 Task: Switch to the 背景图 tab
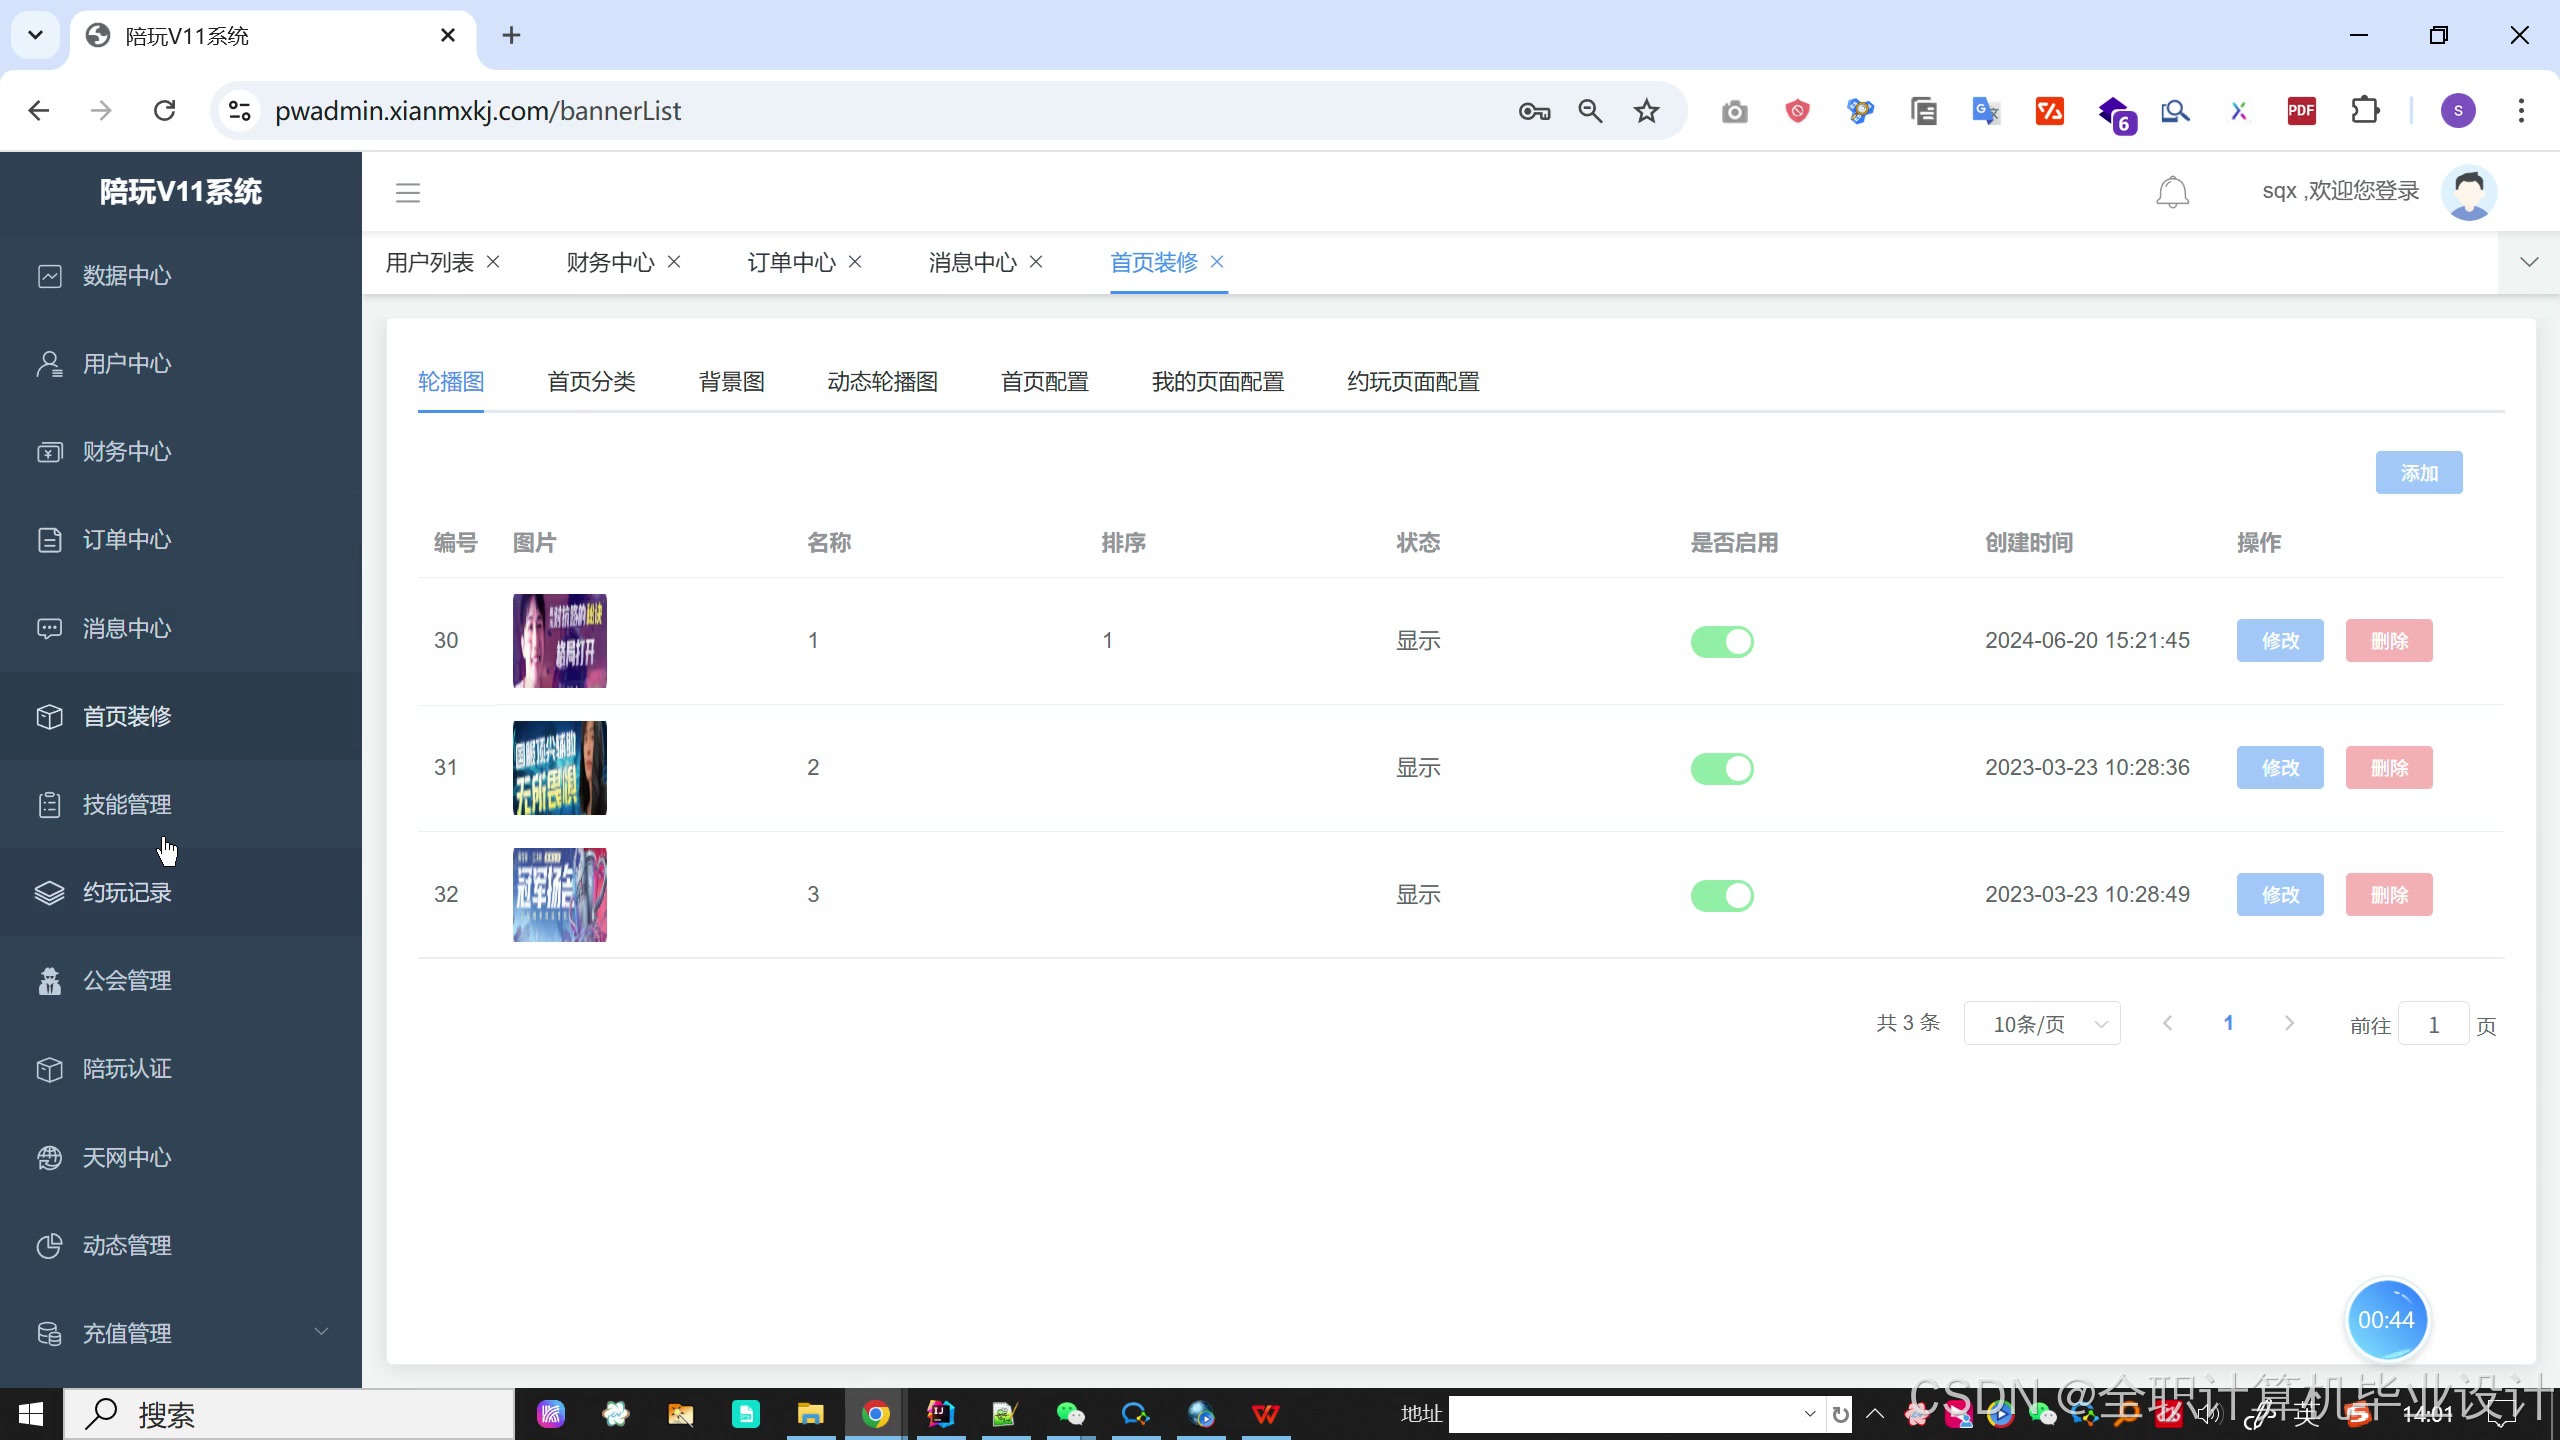point(731,382)
